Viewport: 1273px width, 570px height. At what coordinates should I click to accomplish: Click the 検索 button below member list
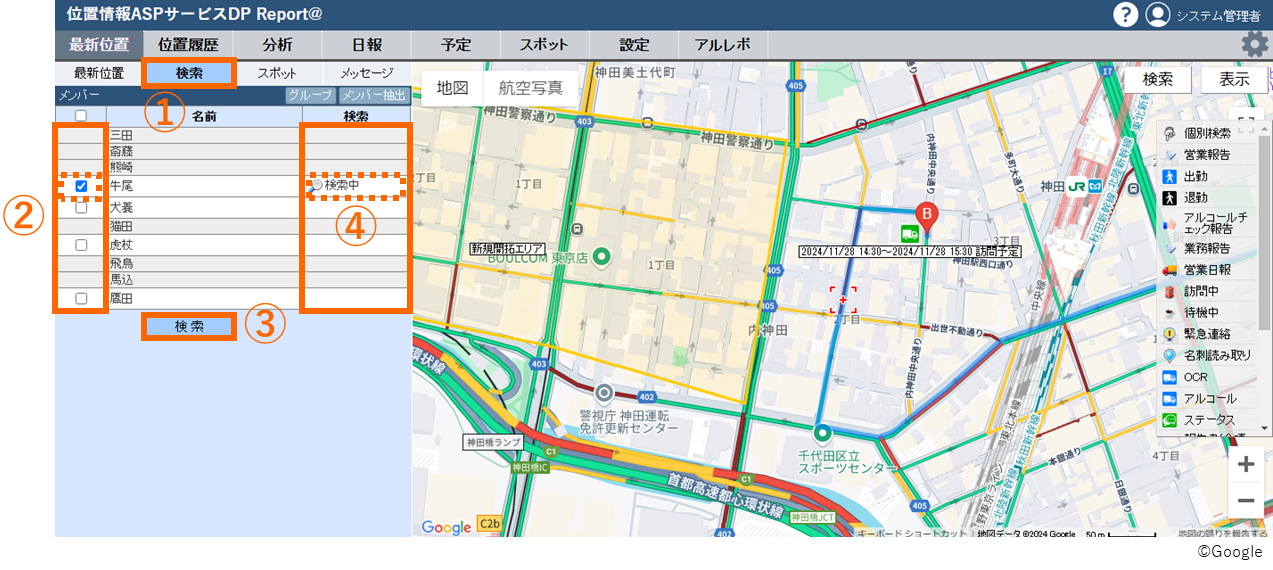(189, 326)
